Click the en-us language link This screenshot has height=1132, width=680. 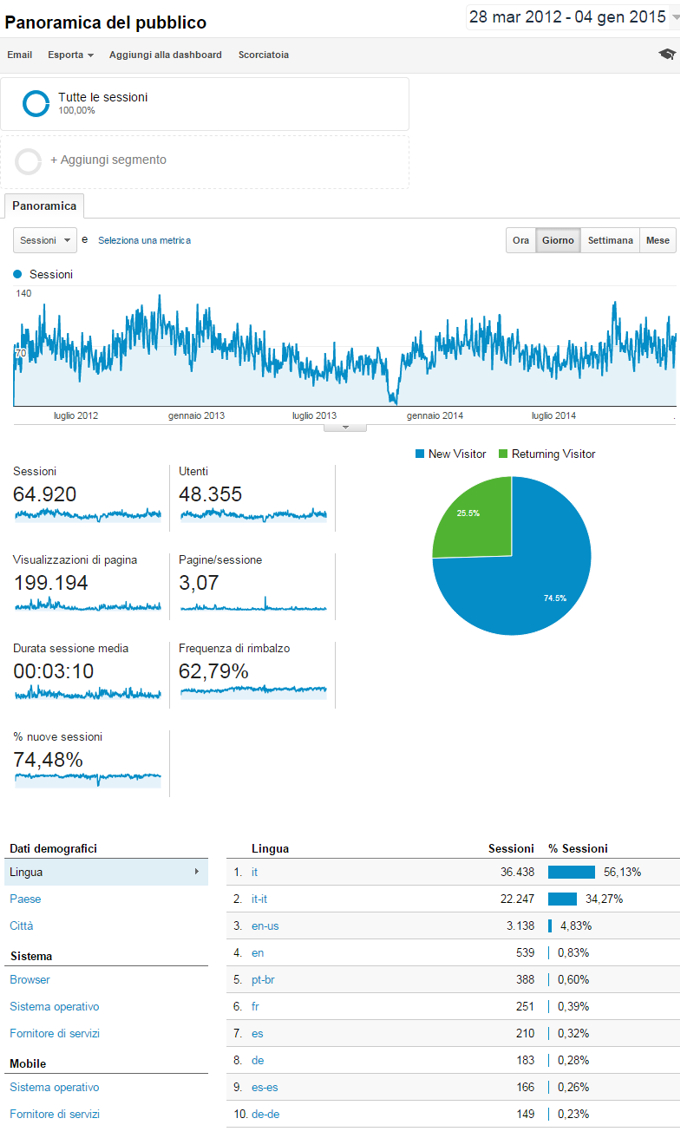(265, 926)
